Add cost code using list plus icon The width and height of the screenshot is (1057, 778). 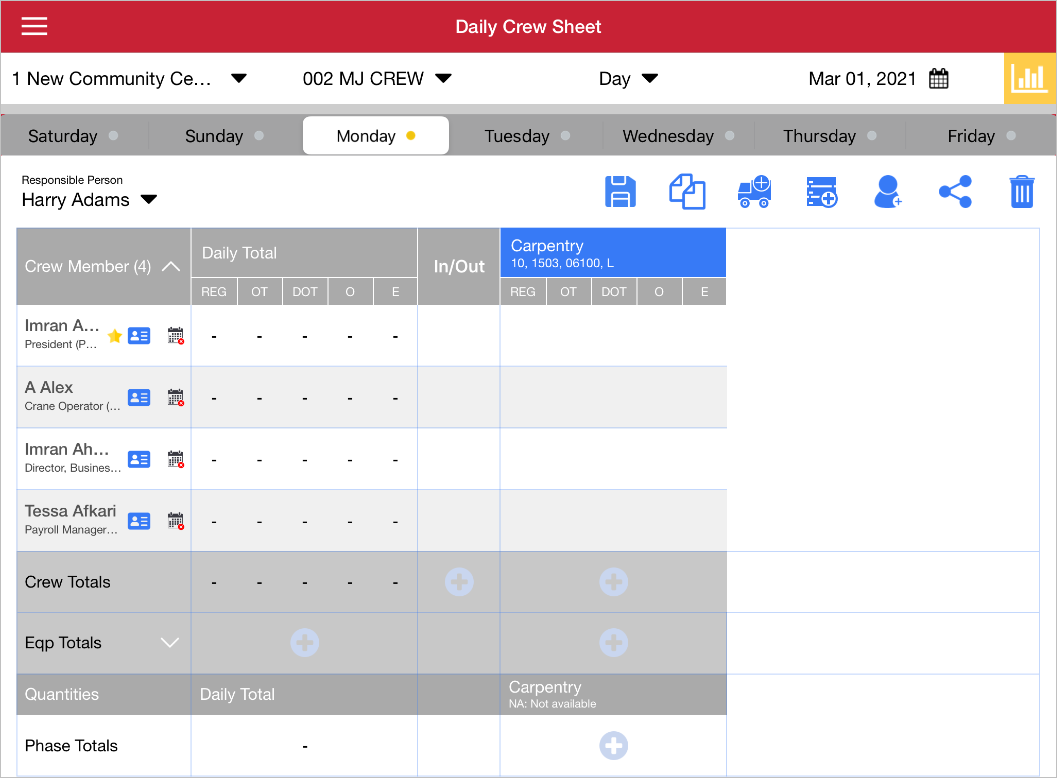coord(822,192)
